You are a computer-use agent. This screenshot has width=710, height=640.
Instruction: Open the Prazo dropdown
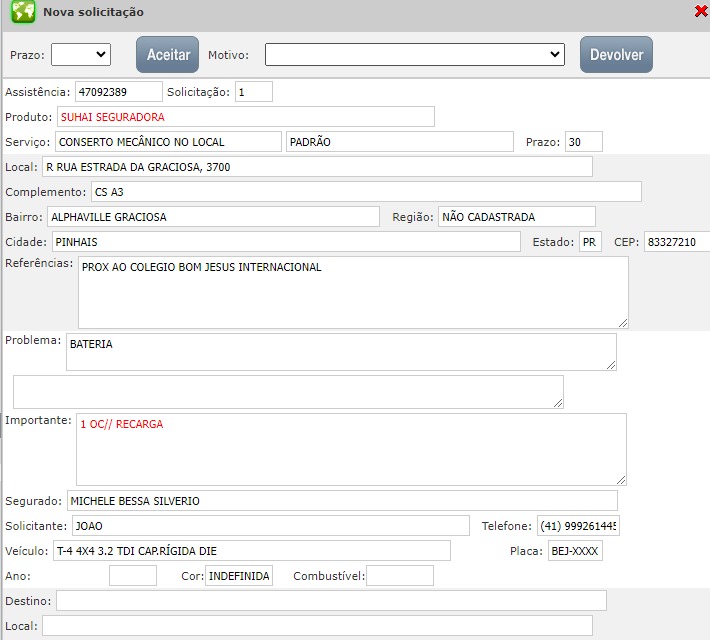[x=80, y=54]
